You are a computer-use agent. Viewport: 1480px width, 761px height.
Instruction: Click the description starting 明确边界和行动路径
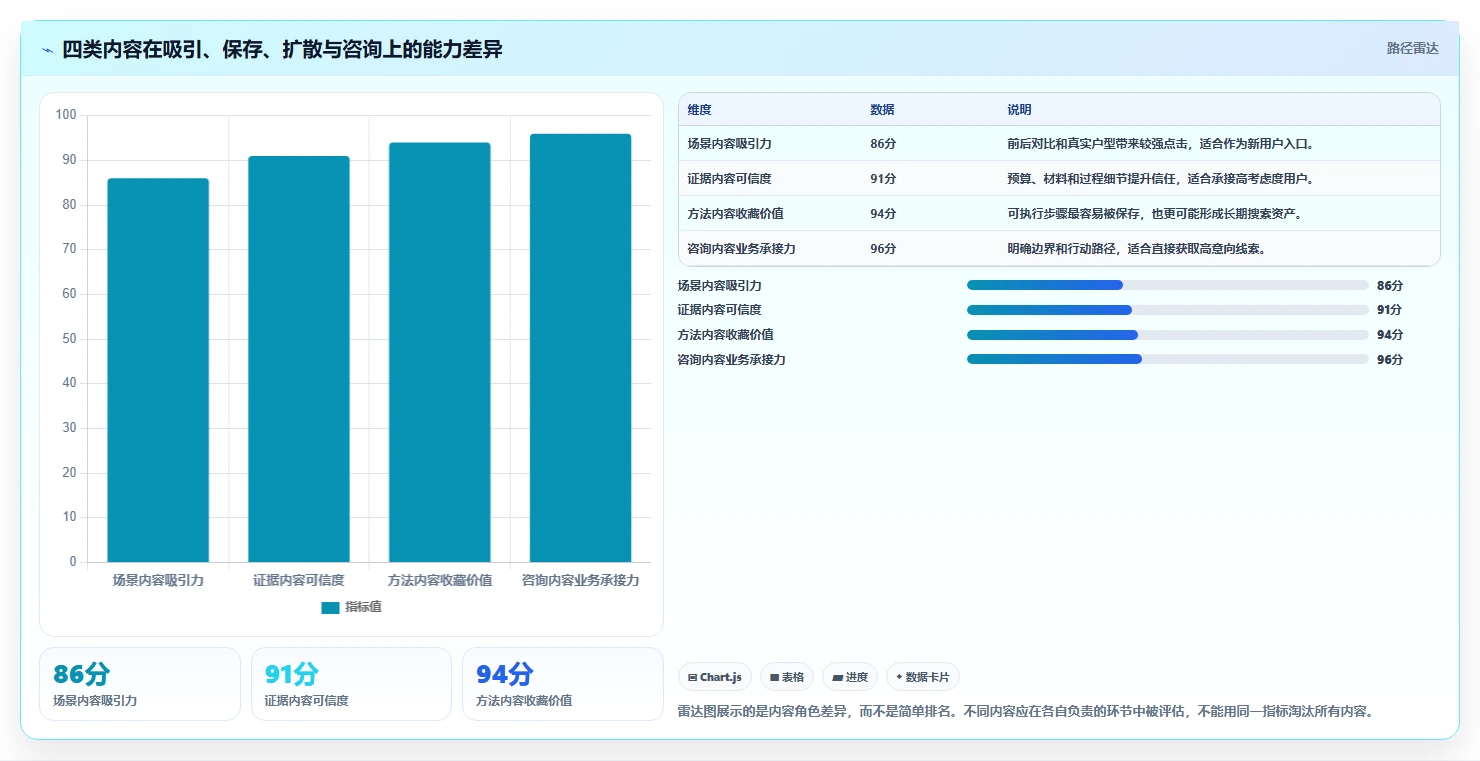pyautogui.click(x=1136, y=249)
